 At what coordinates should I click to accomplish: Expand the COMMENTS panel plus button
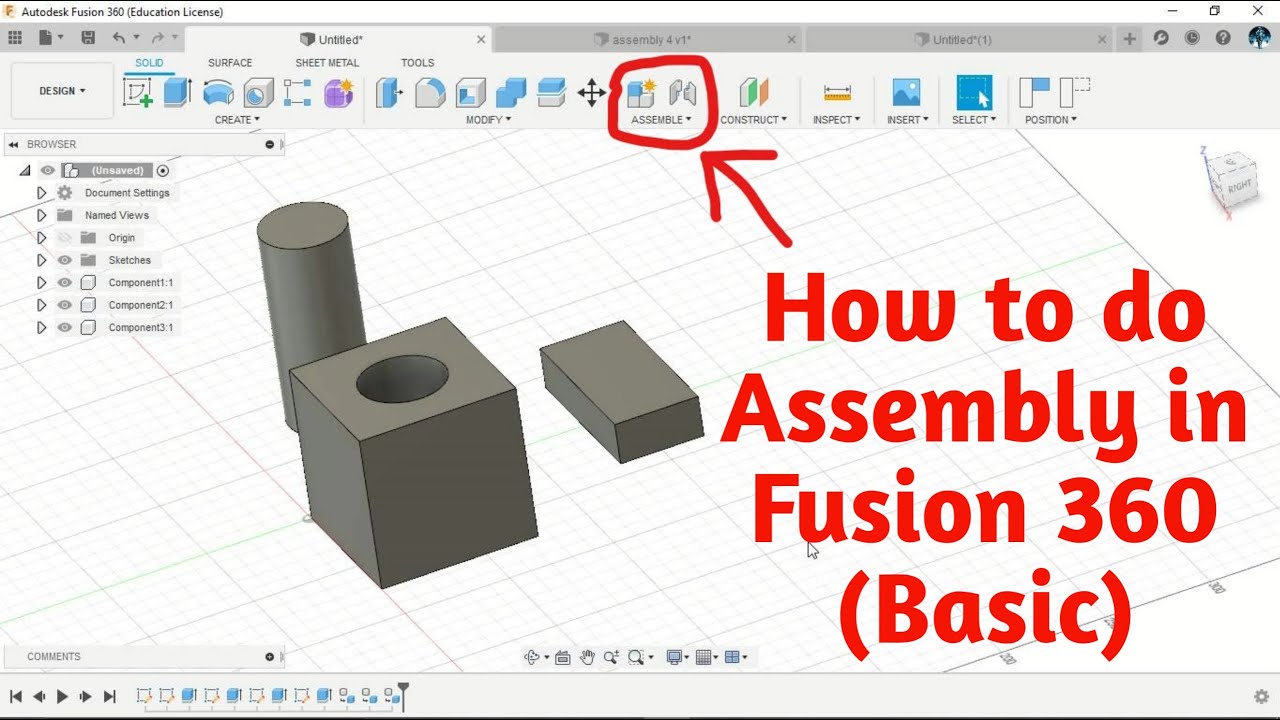point(270,657)
